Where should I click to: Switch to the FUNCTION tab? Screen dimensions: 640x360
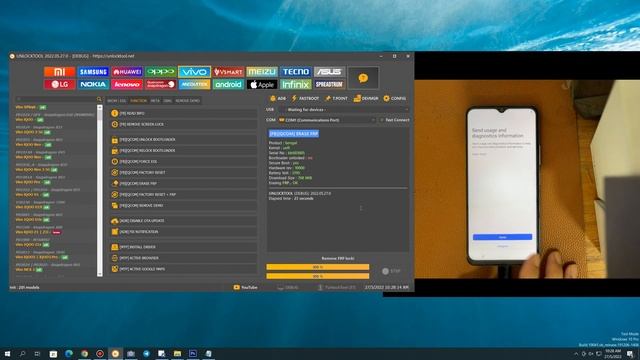point(138,100)
